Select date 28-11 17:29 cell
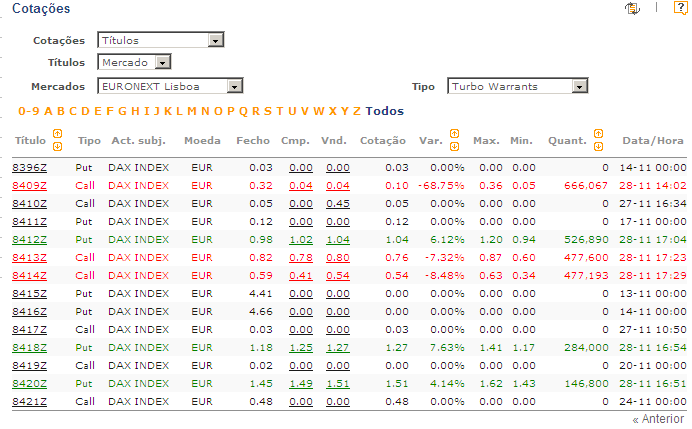Screen dimensions: 692x429 tap(653, 276)
